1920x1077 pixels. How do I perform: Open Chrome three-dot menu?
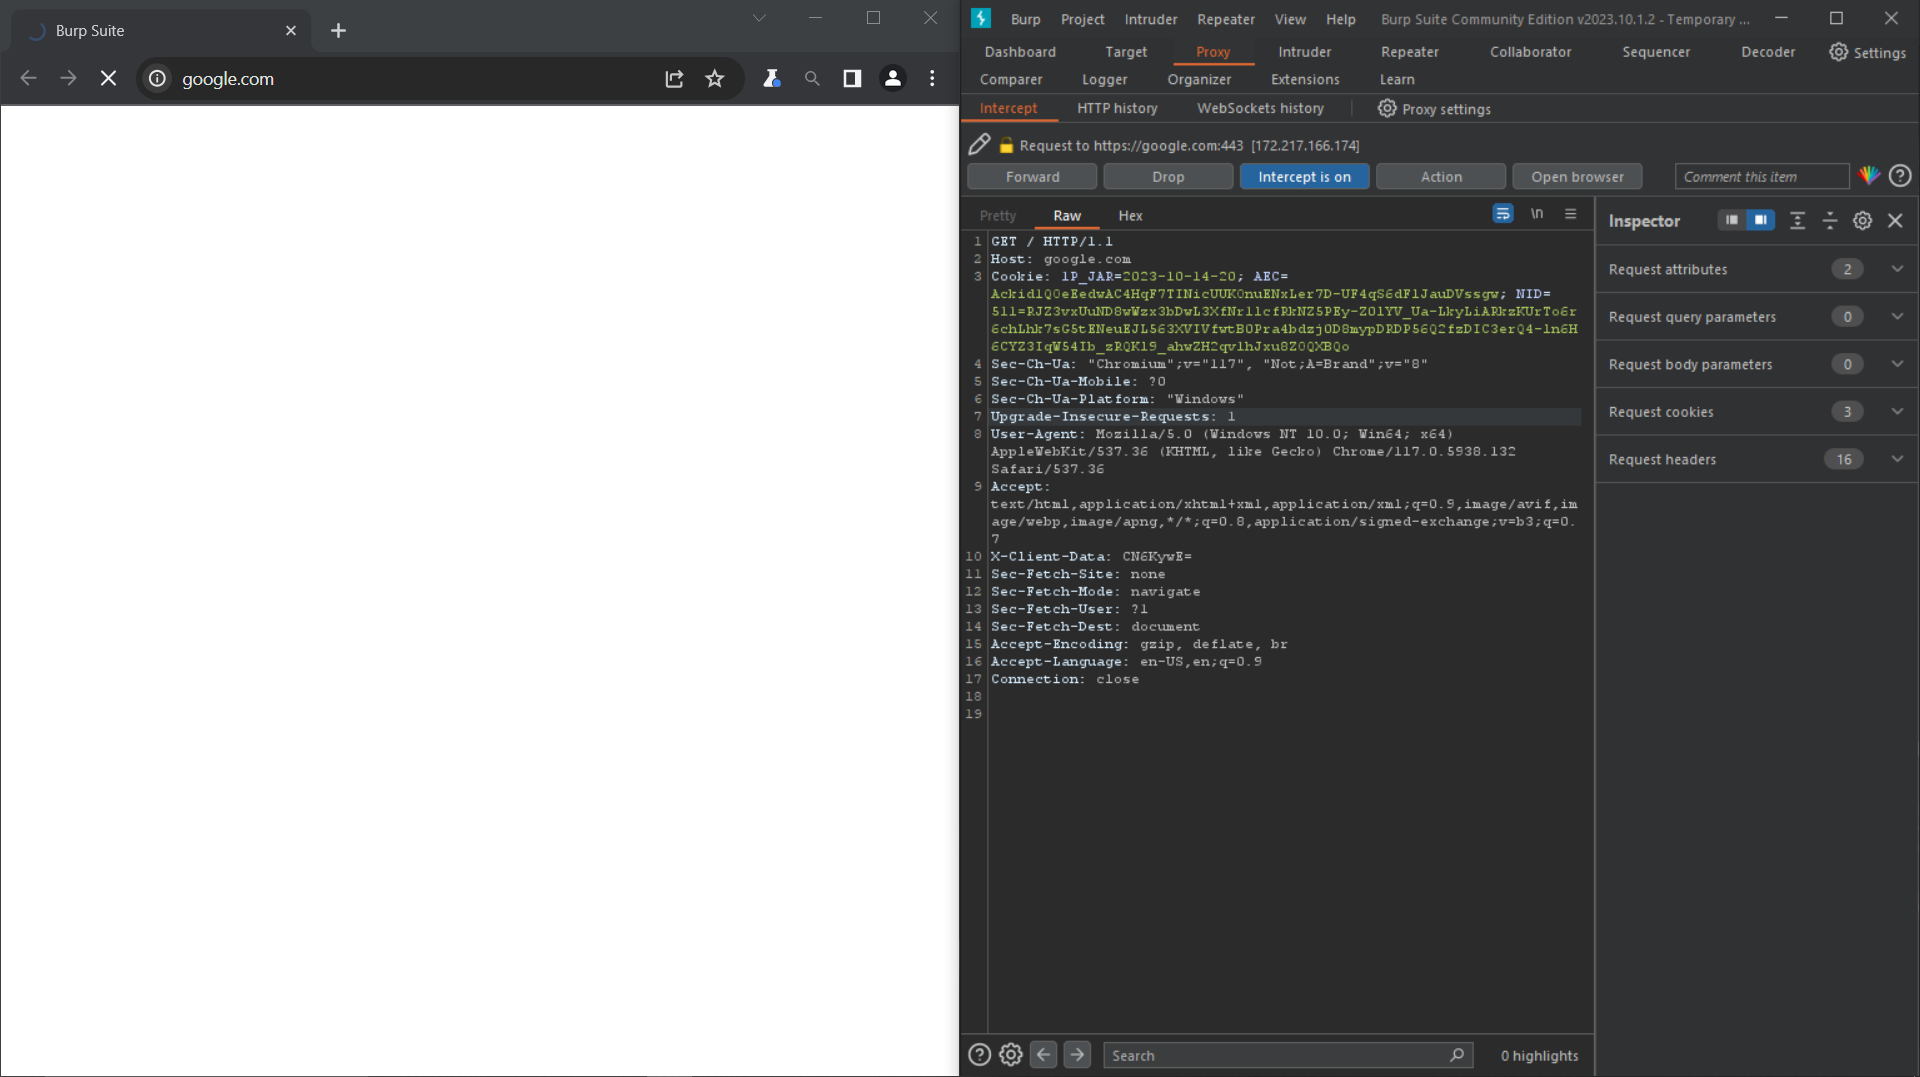(x=932, y=78)
